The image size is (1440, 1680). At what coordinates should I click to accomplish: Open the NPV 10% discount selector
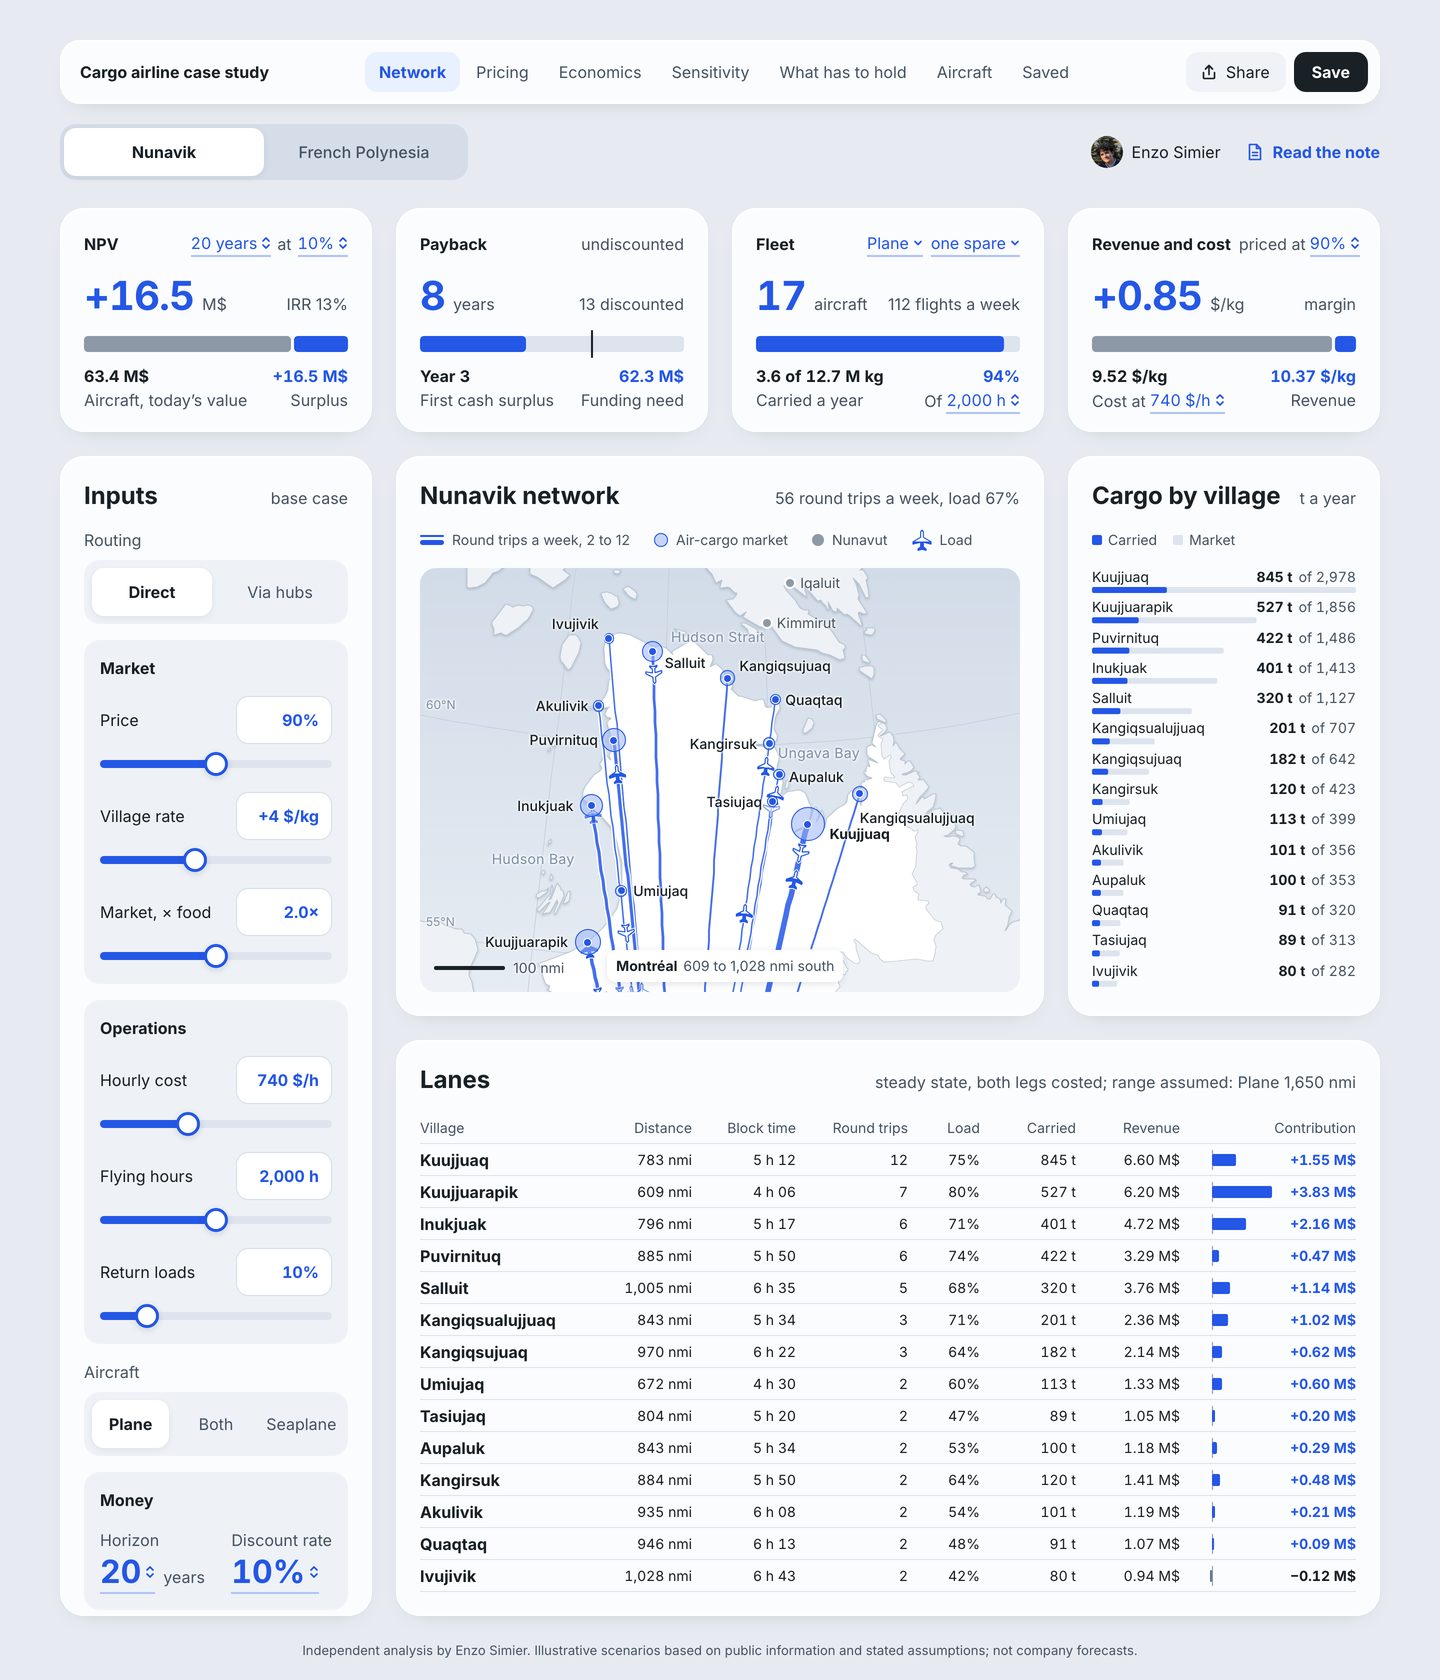point(323,244)
